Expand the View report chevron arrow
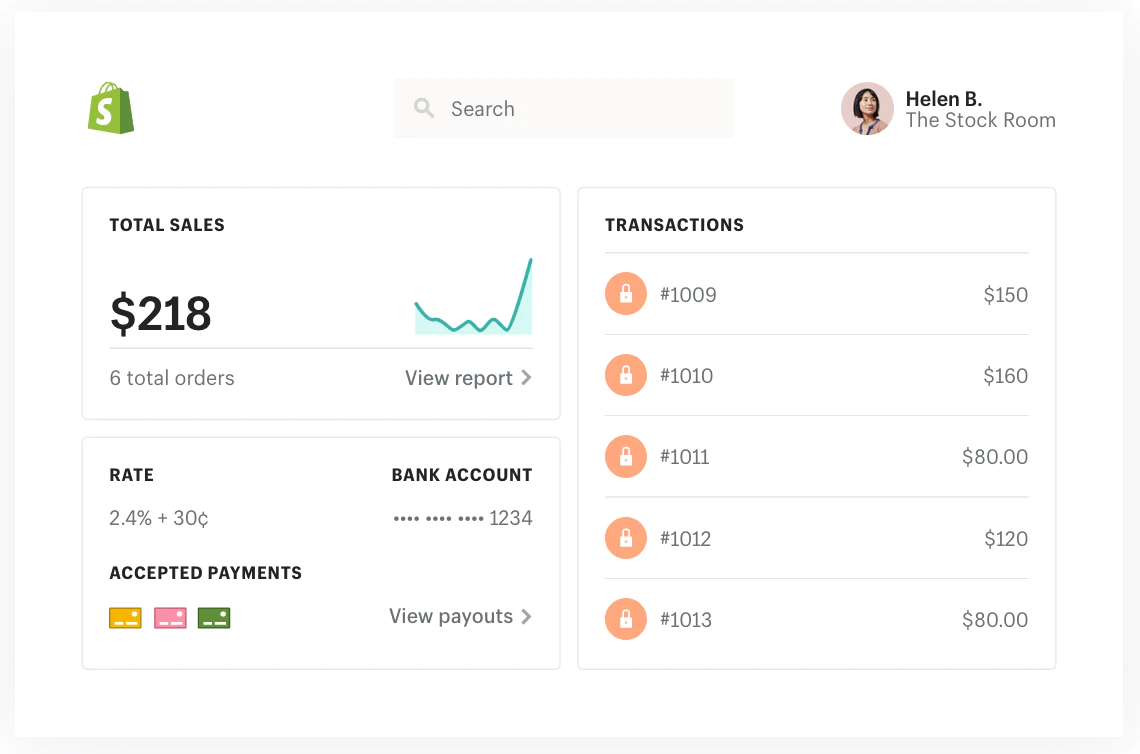 click(526, 378)
